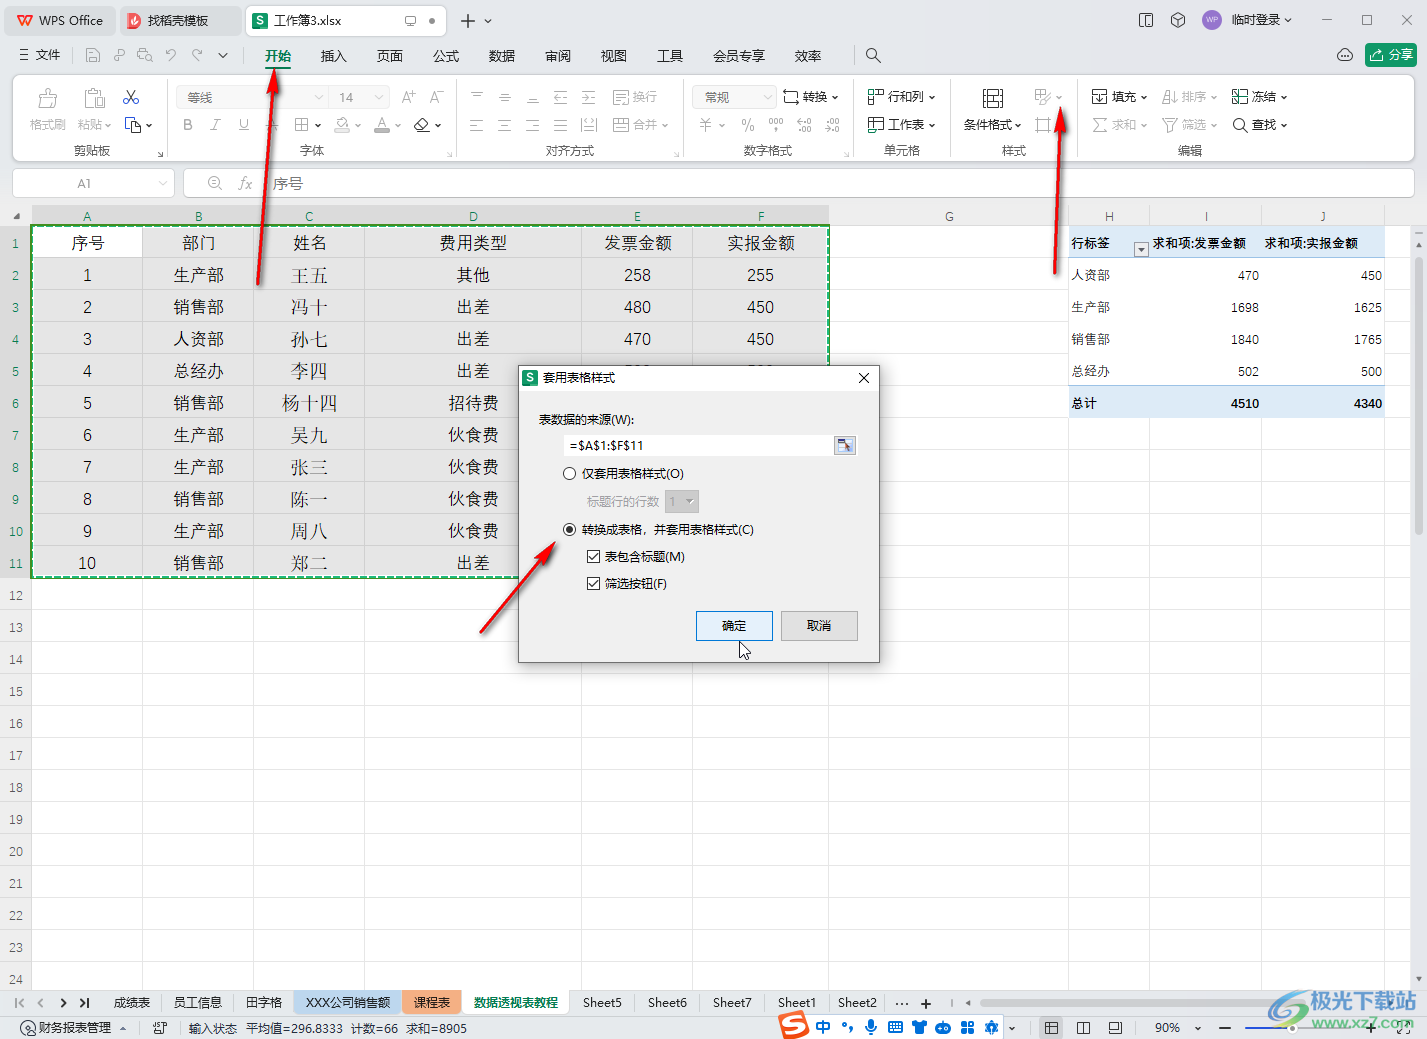
Task: Click the 临时登录 login button
Action: pyautogui.click(x=1247, y=20)
